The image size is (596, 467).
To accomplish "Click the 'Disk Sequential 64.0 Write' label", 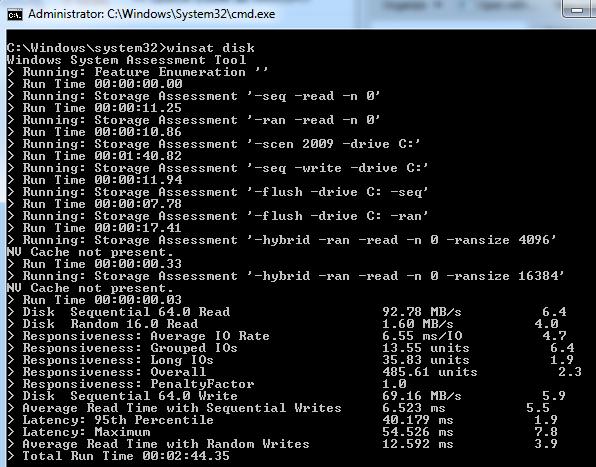I will click(x=130, y=396).
